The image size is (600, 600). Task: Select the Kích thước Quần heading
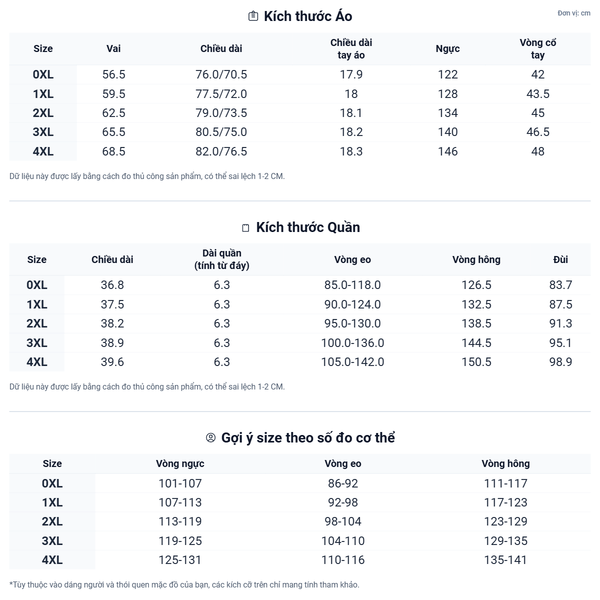pyautogui.click(x=308, y=228)
